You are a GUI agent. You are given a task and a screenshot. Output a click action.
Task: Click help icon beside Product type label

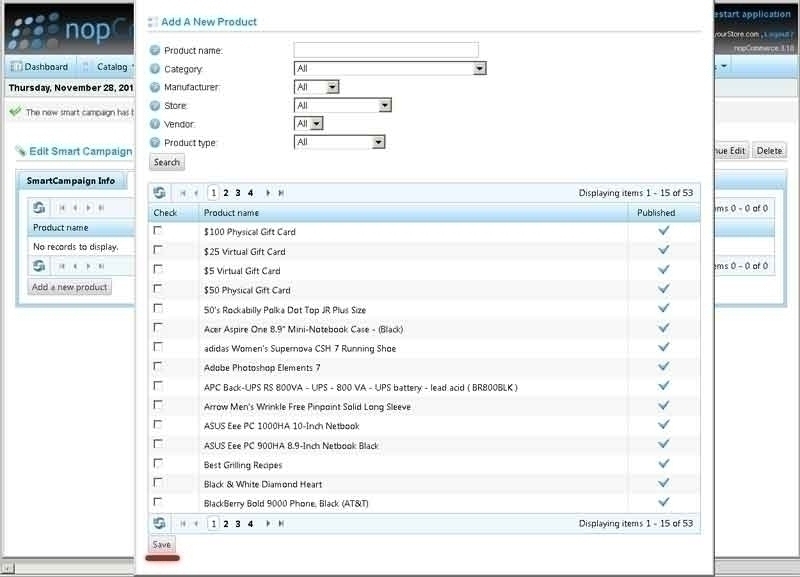point(155,143)
